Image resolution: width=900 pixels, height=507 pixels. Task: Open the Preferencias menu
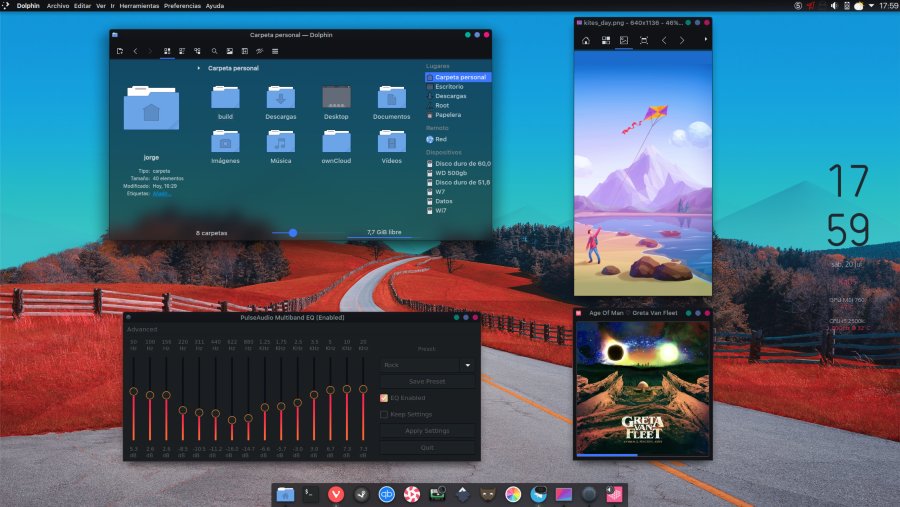click(x=182, y=6)
